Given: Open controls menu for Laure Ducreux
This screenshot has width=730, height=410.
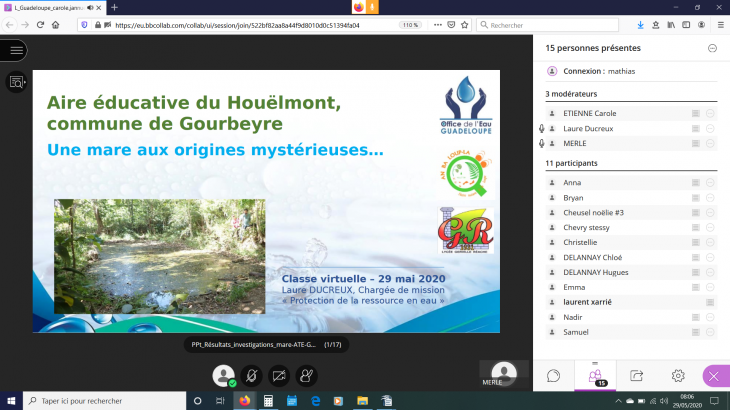Looking at the screenshot, I should tap(710, 129).
